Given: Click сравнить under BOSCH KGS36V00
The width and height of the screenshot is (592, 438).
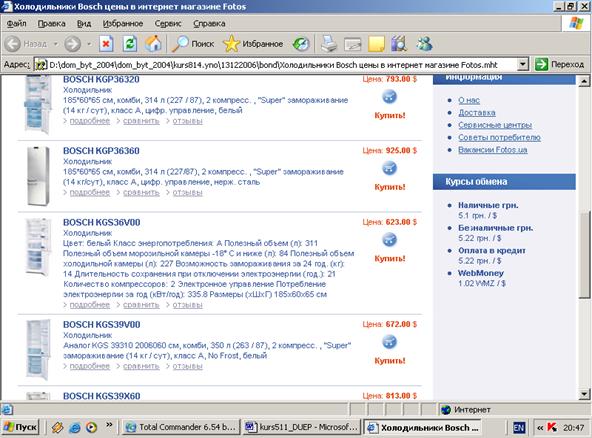Looking at the screenshot, I should (141, 305).
